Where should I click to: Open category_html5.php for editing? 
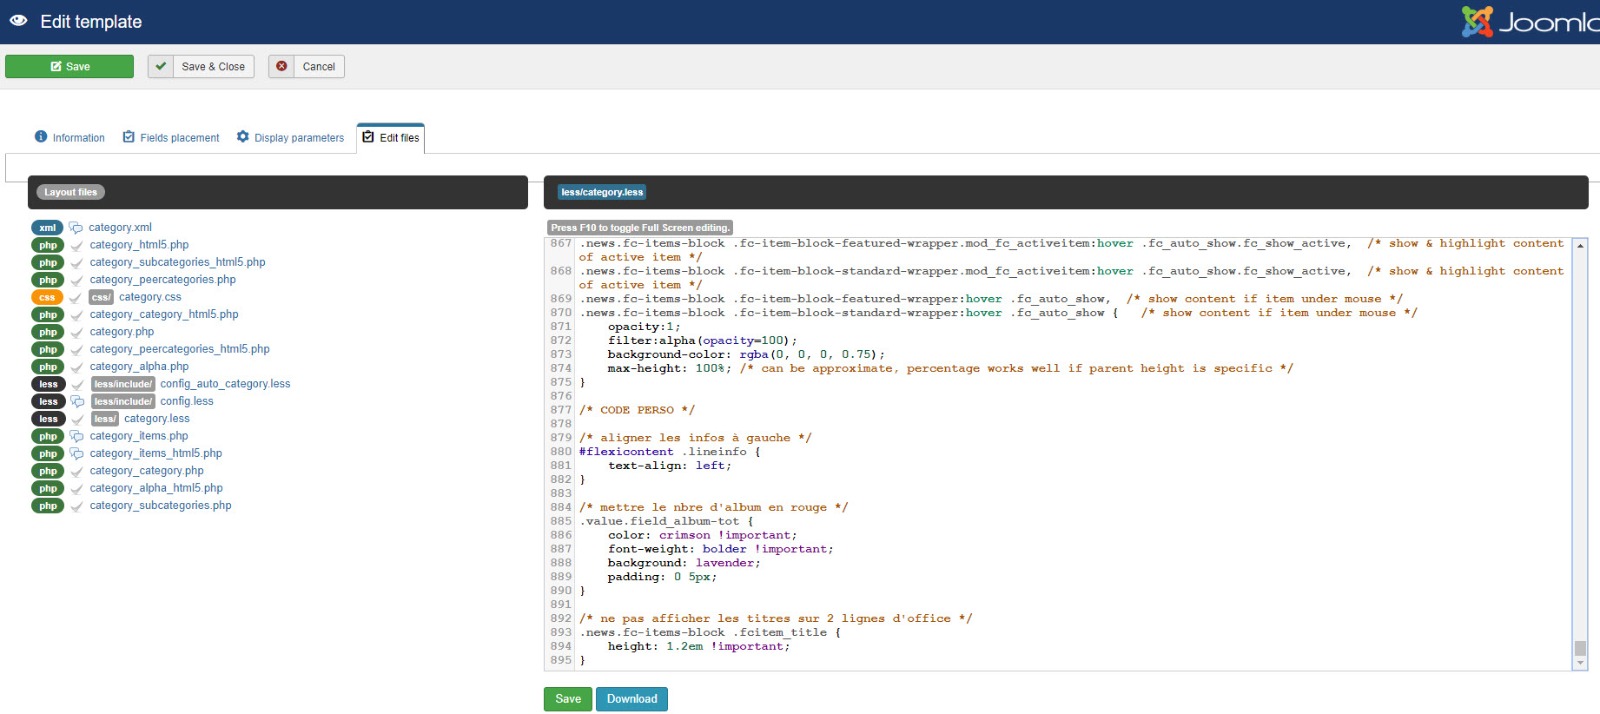(139, 245)
